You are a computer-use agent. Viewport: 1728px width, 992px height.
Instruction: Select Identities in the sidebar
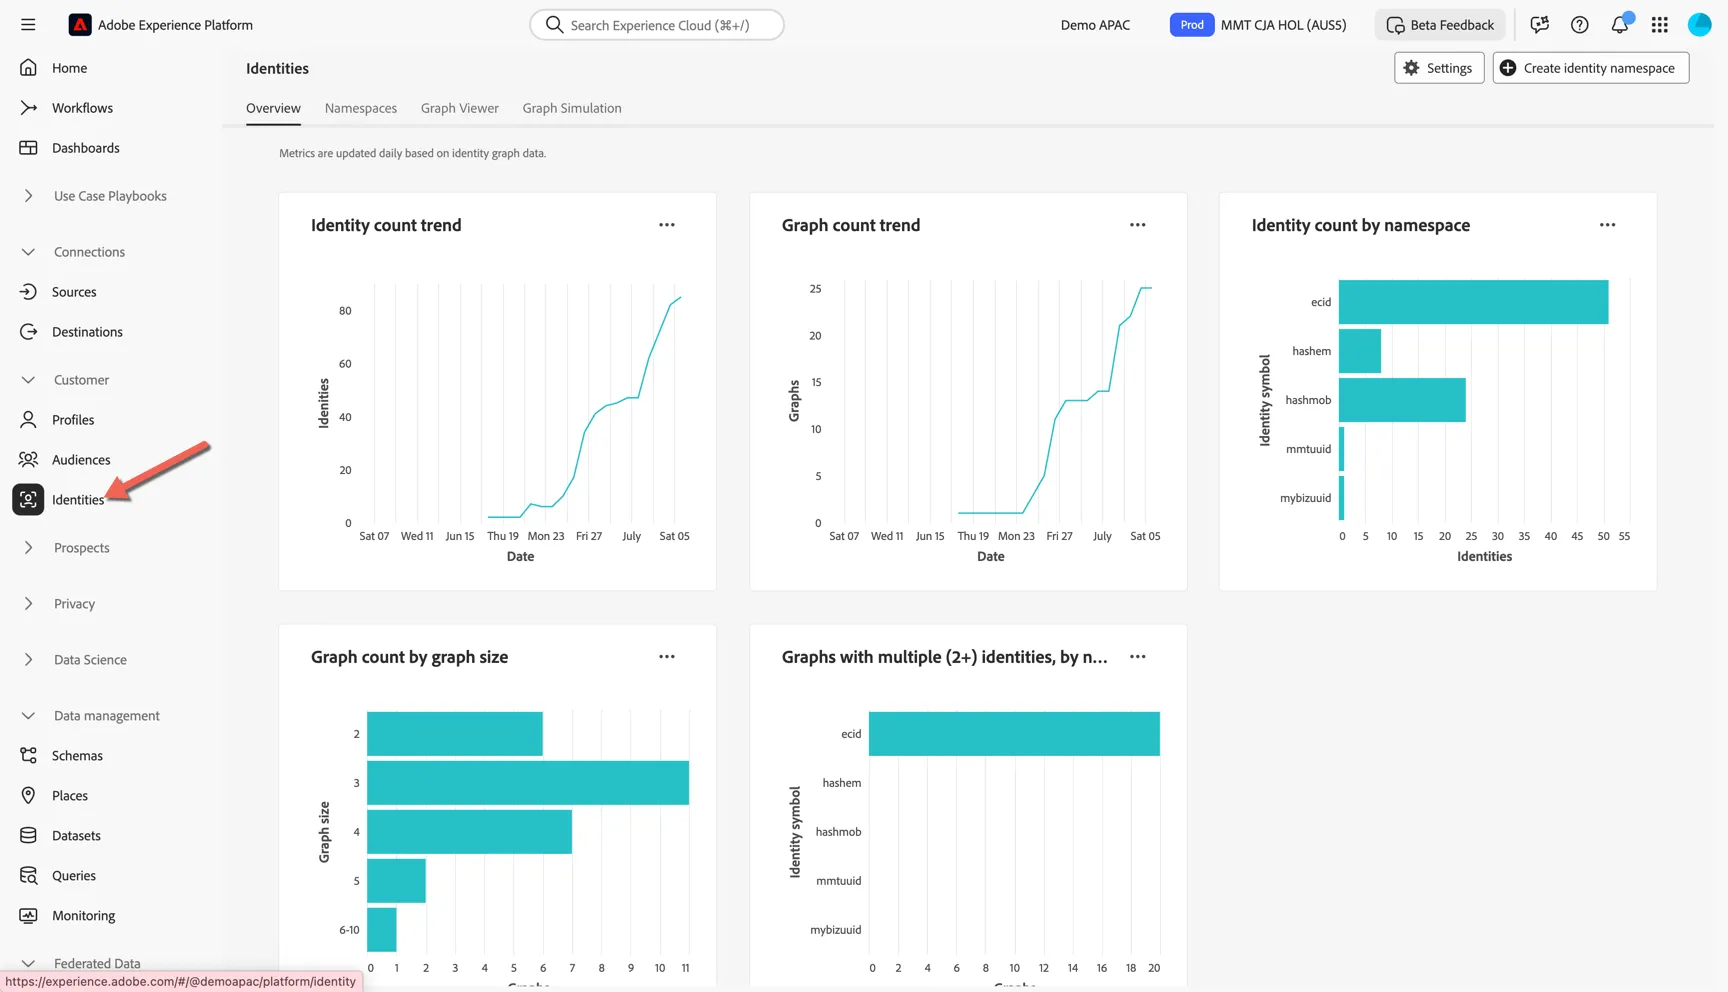(77, 500)
